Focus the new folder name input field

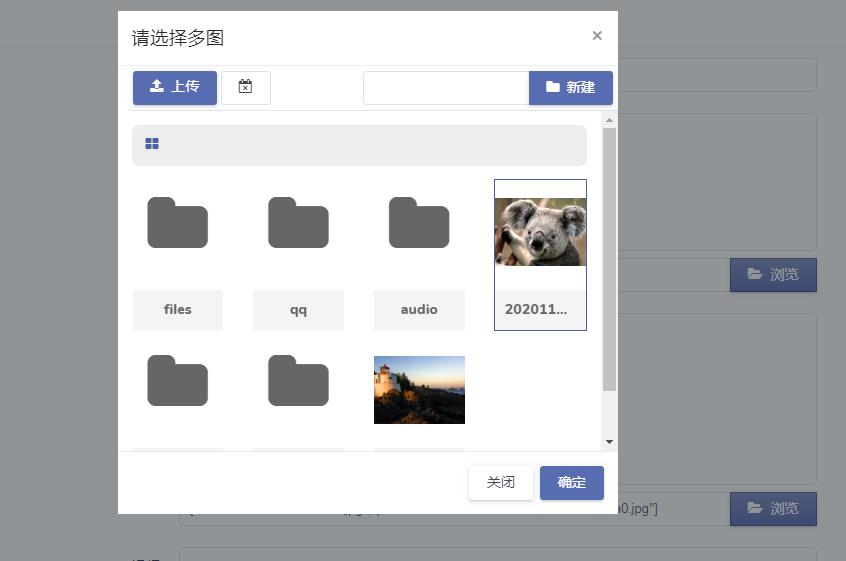[446, 87]
